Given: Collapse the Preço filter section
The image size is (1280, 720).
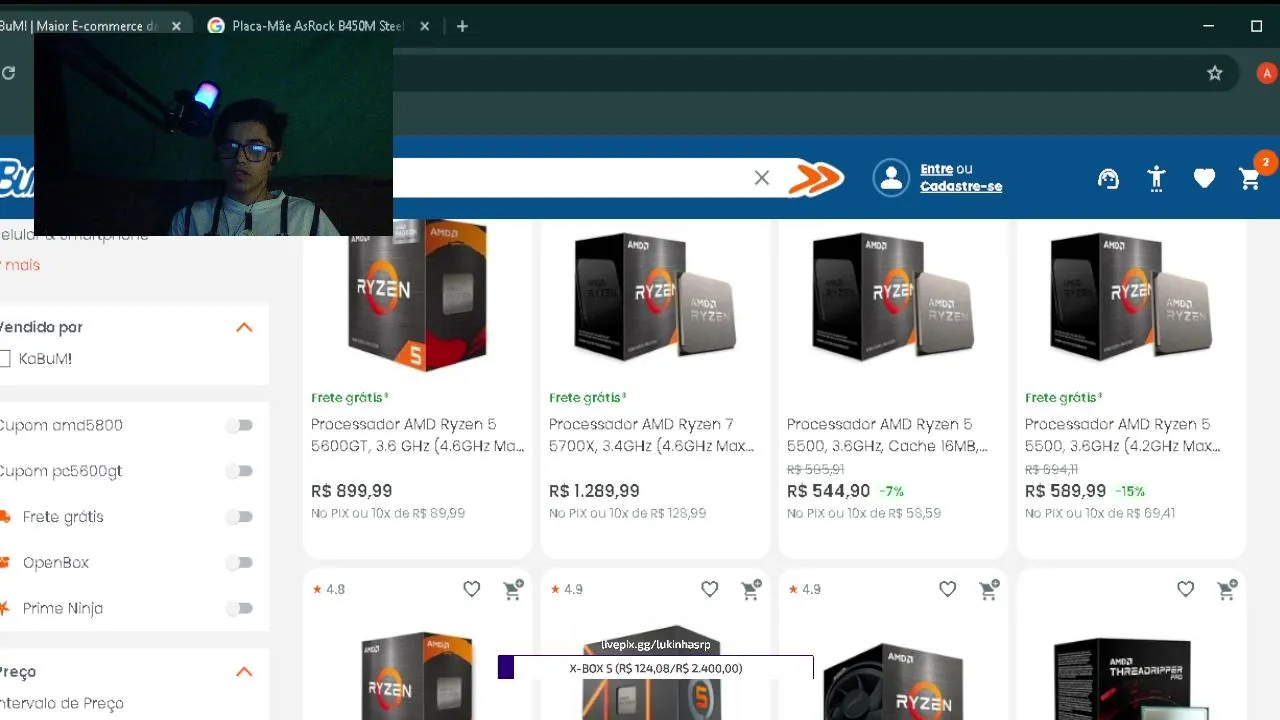Looking at the screenshot, I should tap(244, 671).
